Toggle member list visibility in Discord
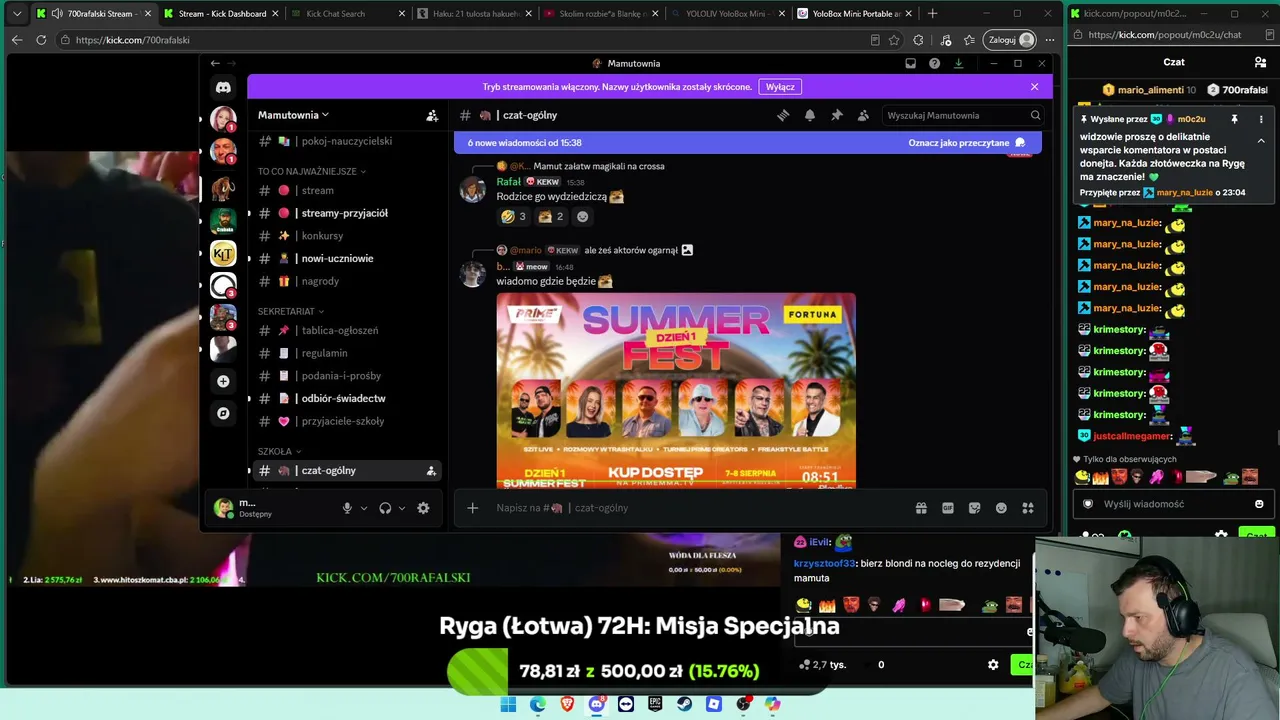This screenshot has width=1280, height=720. click(863, 115)
